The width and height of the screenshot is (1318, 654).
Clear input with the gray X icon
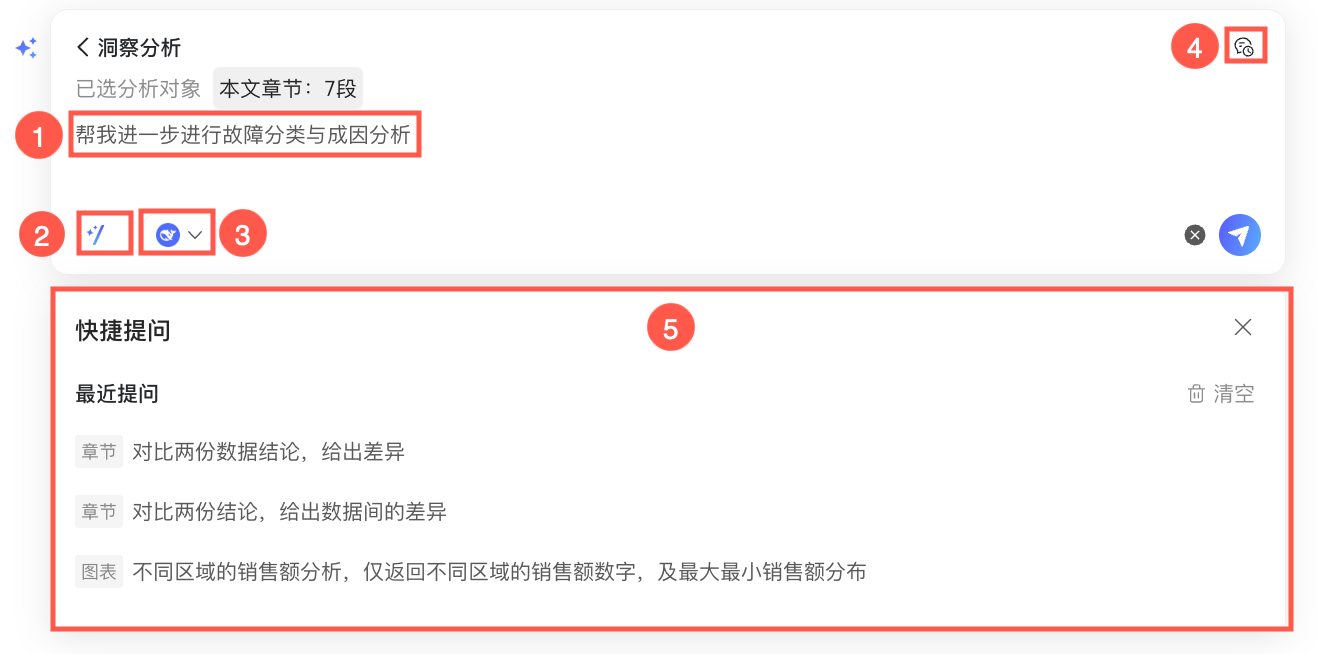pyautogui.click(x=1195, y=235)
